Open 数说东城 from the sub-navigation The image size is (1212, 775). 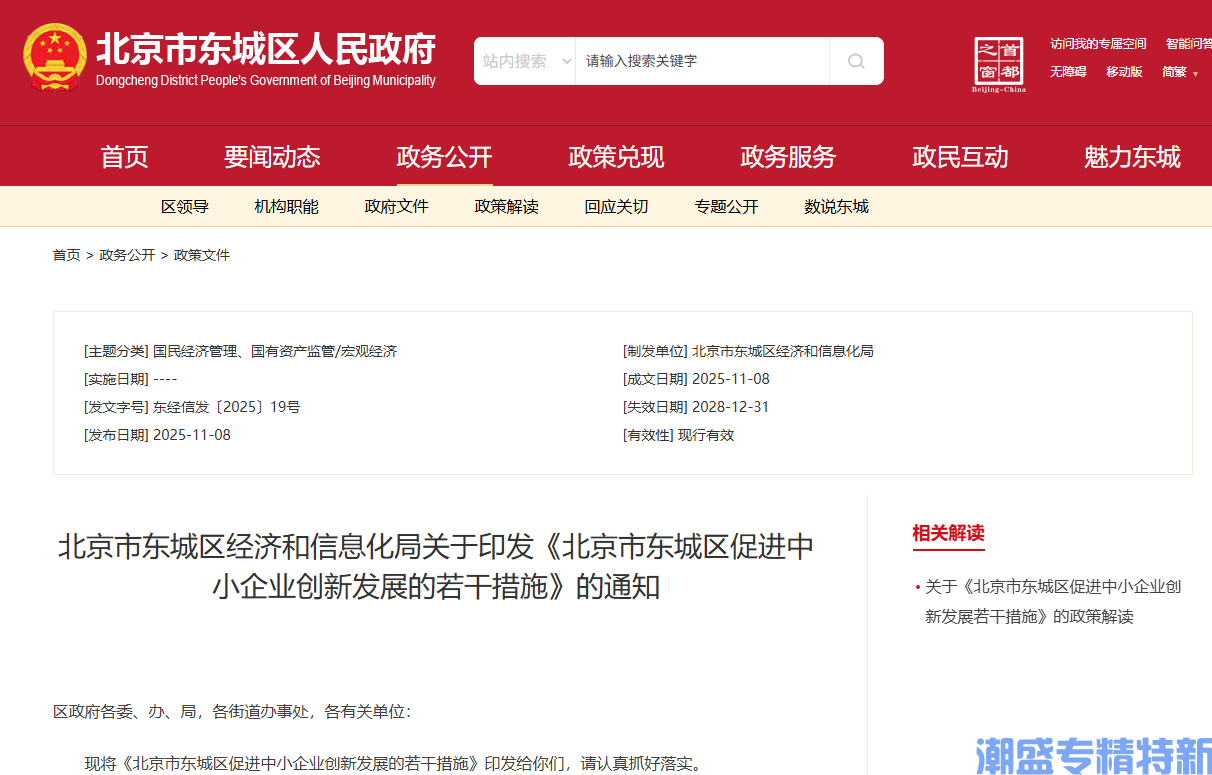coord(836,206)
